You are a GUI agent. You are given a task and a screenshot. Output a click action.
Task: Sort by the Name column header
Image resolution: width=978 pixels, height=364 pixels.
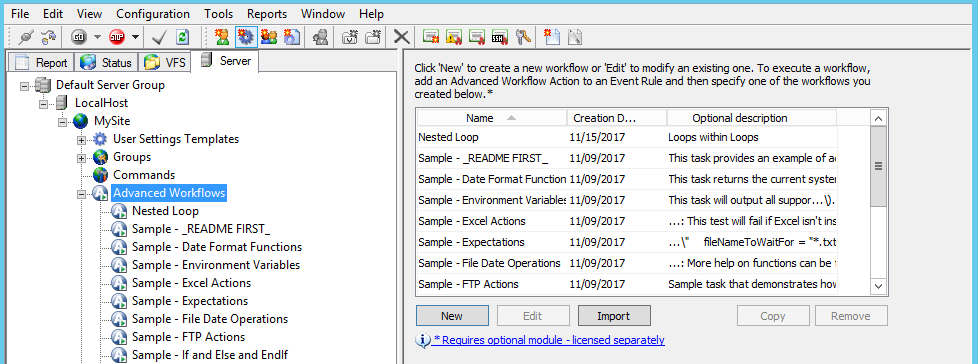tap(491, 118)
